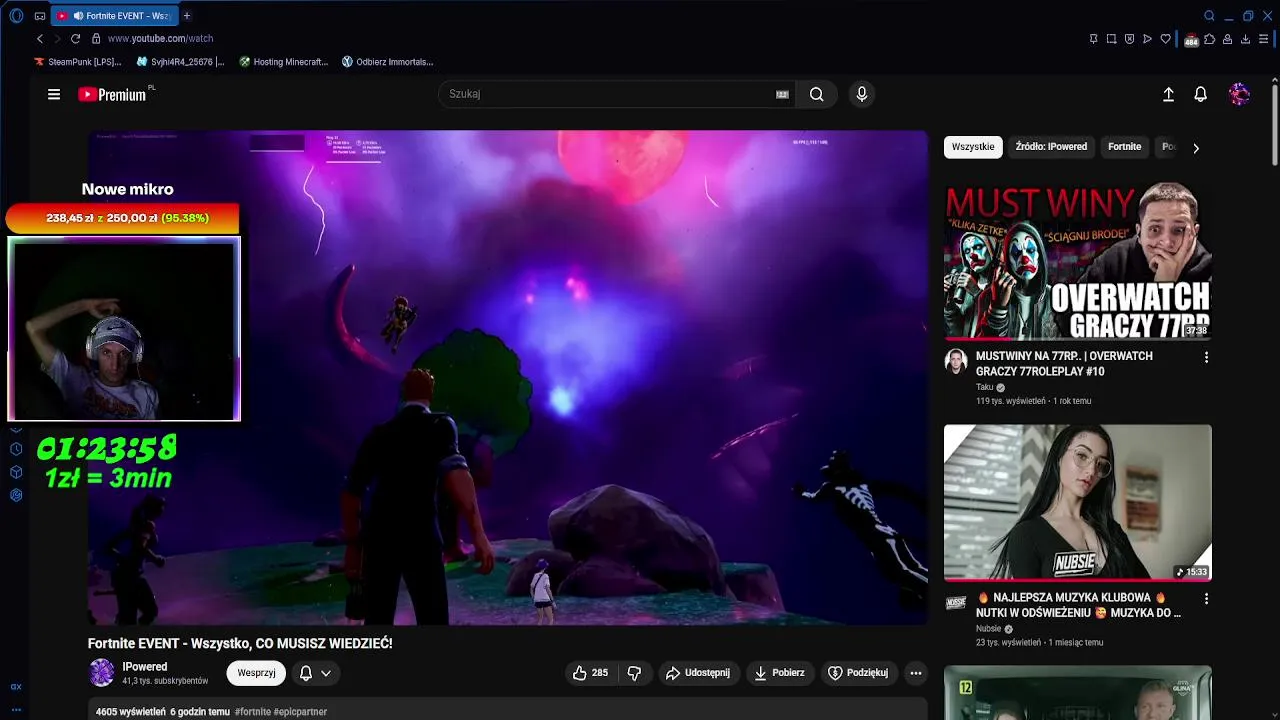Open the YouTube notifications bell
This screenshot has height=720, width=1280.
1201,94
